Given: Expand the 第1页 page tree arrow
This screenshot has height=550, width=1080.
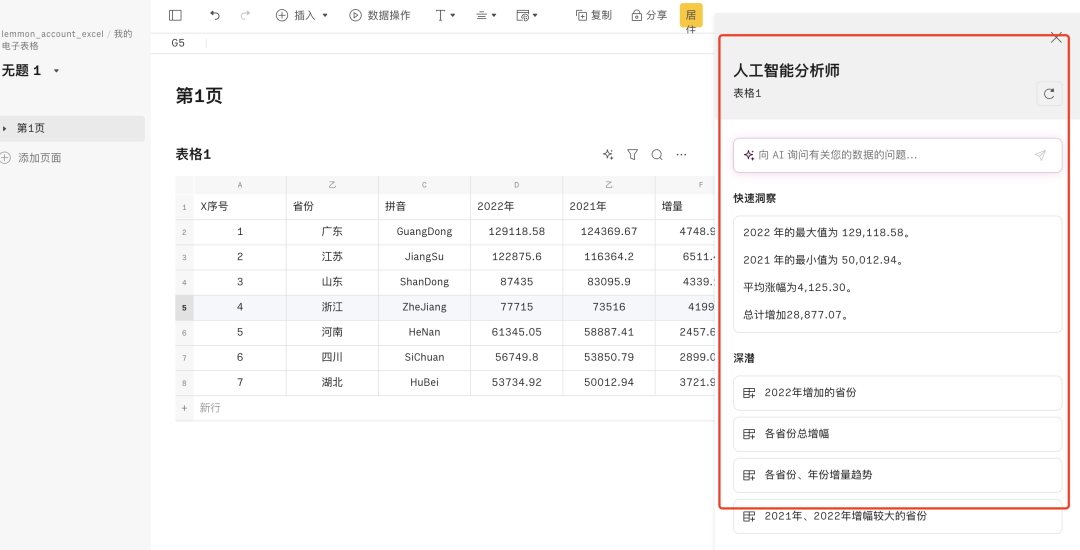Looking at the screenshot, I should point(6,128).
